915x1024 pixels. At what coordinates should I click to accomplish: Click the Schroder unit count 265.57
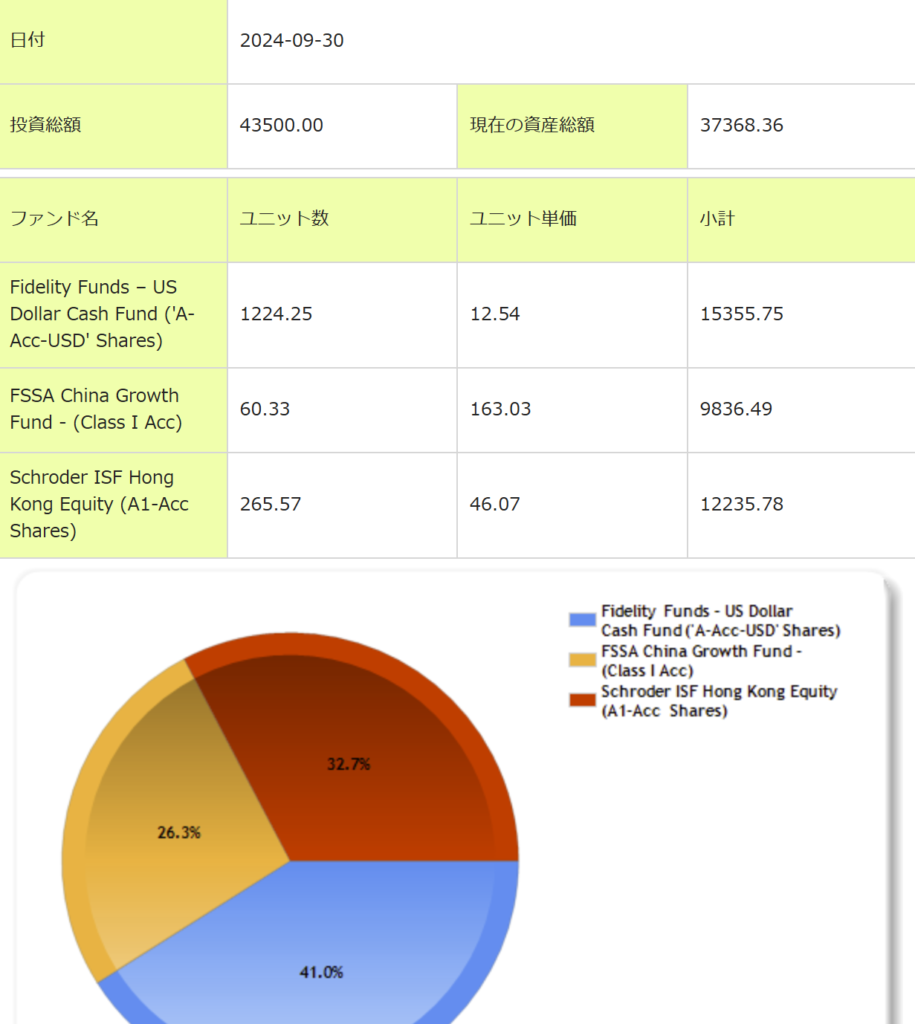click(270, 504)
